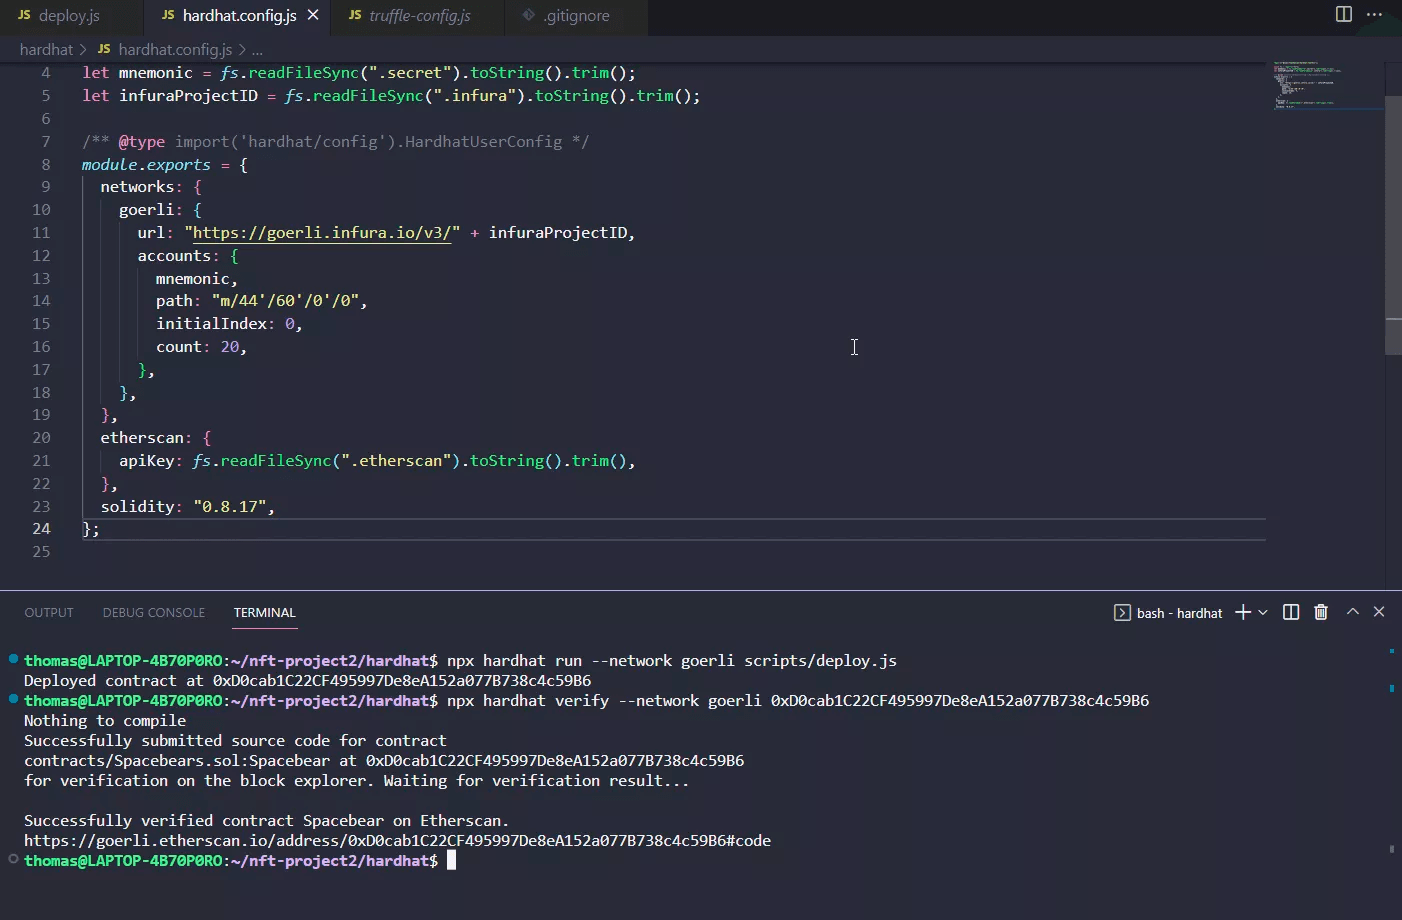Split the terminal pane
The width and height of the screenshot is (1402, 920).
point(1291,612)
